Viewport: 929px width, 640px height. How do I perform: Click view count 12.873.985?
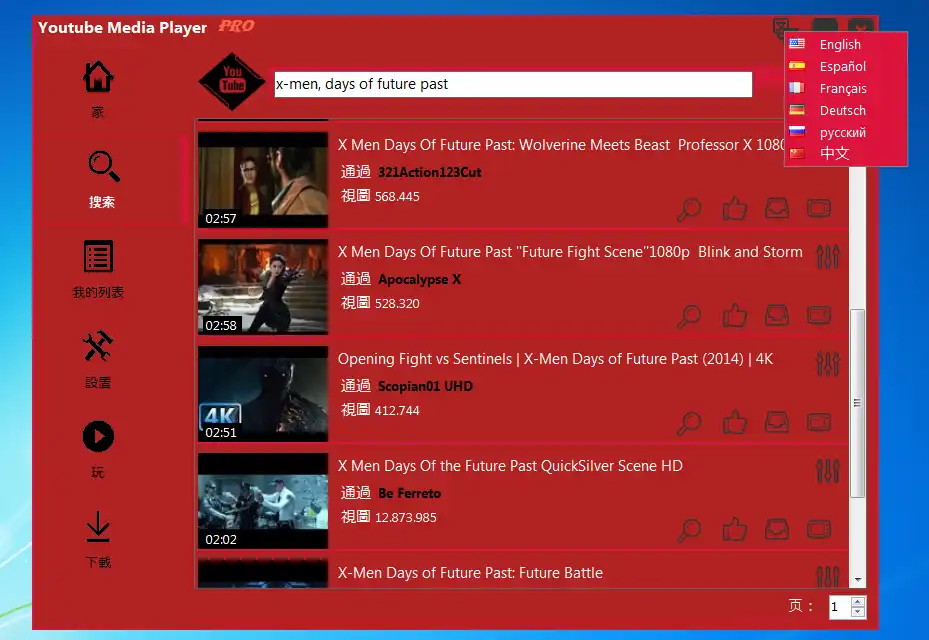[406, 518]
